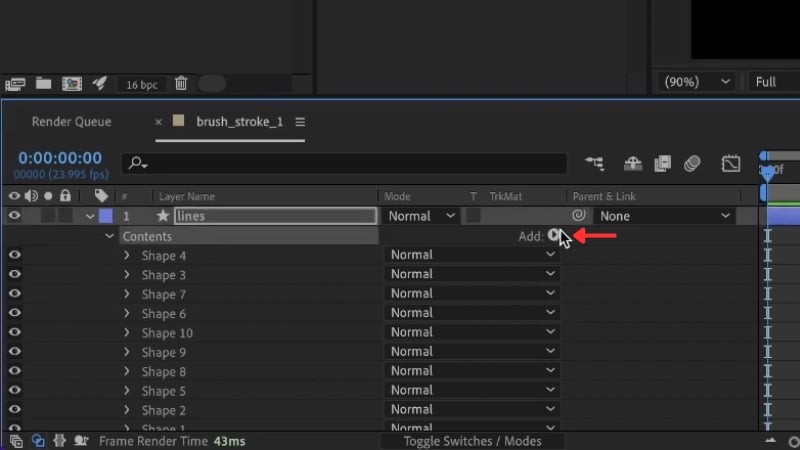Toggle the Shy layers hide icon
The height and width of the screenshot is (450, 800).
pyautogui.click(x=633, y=163)
